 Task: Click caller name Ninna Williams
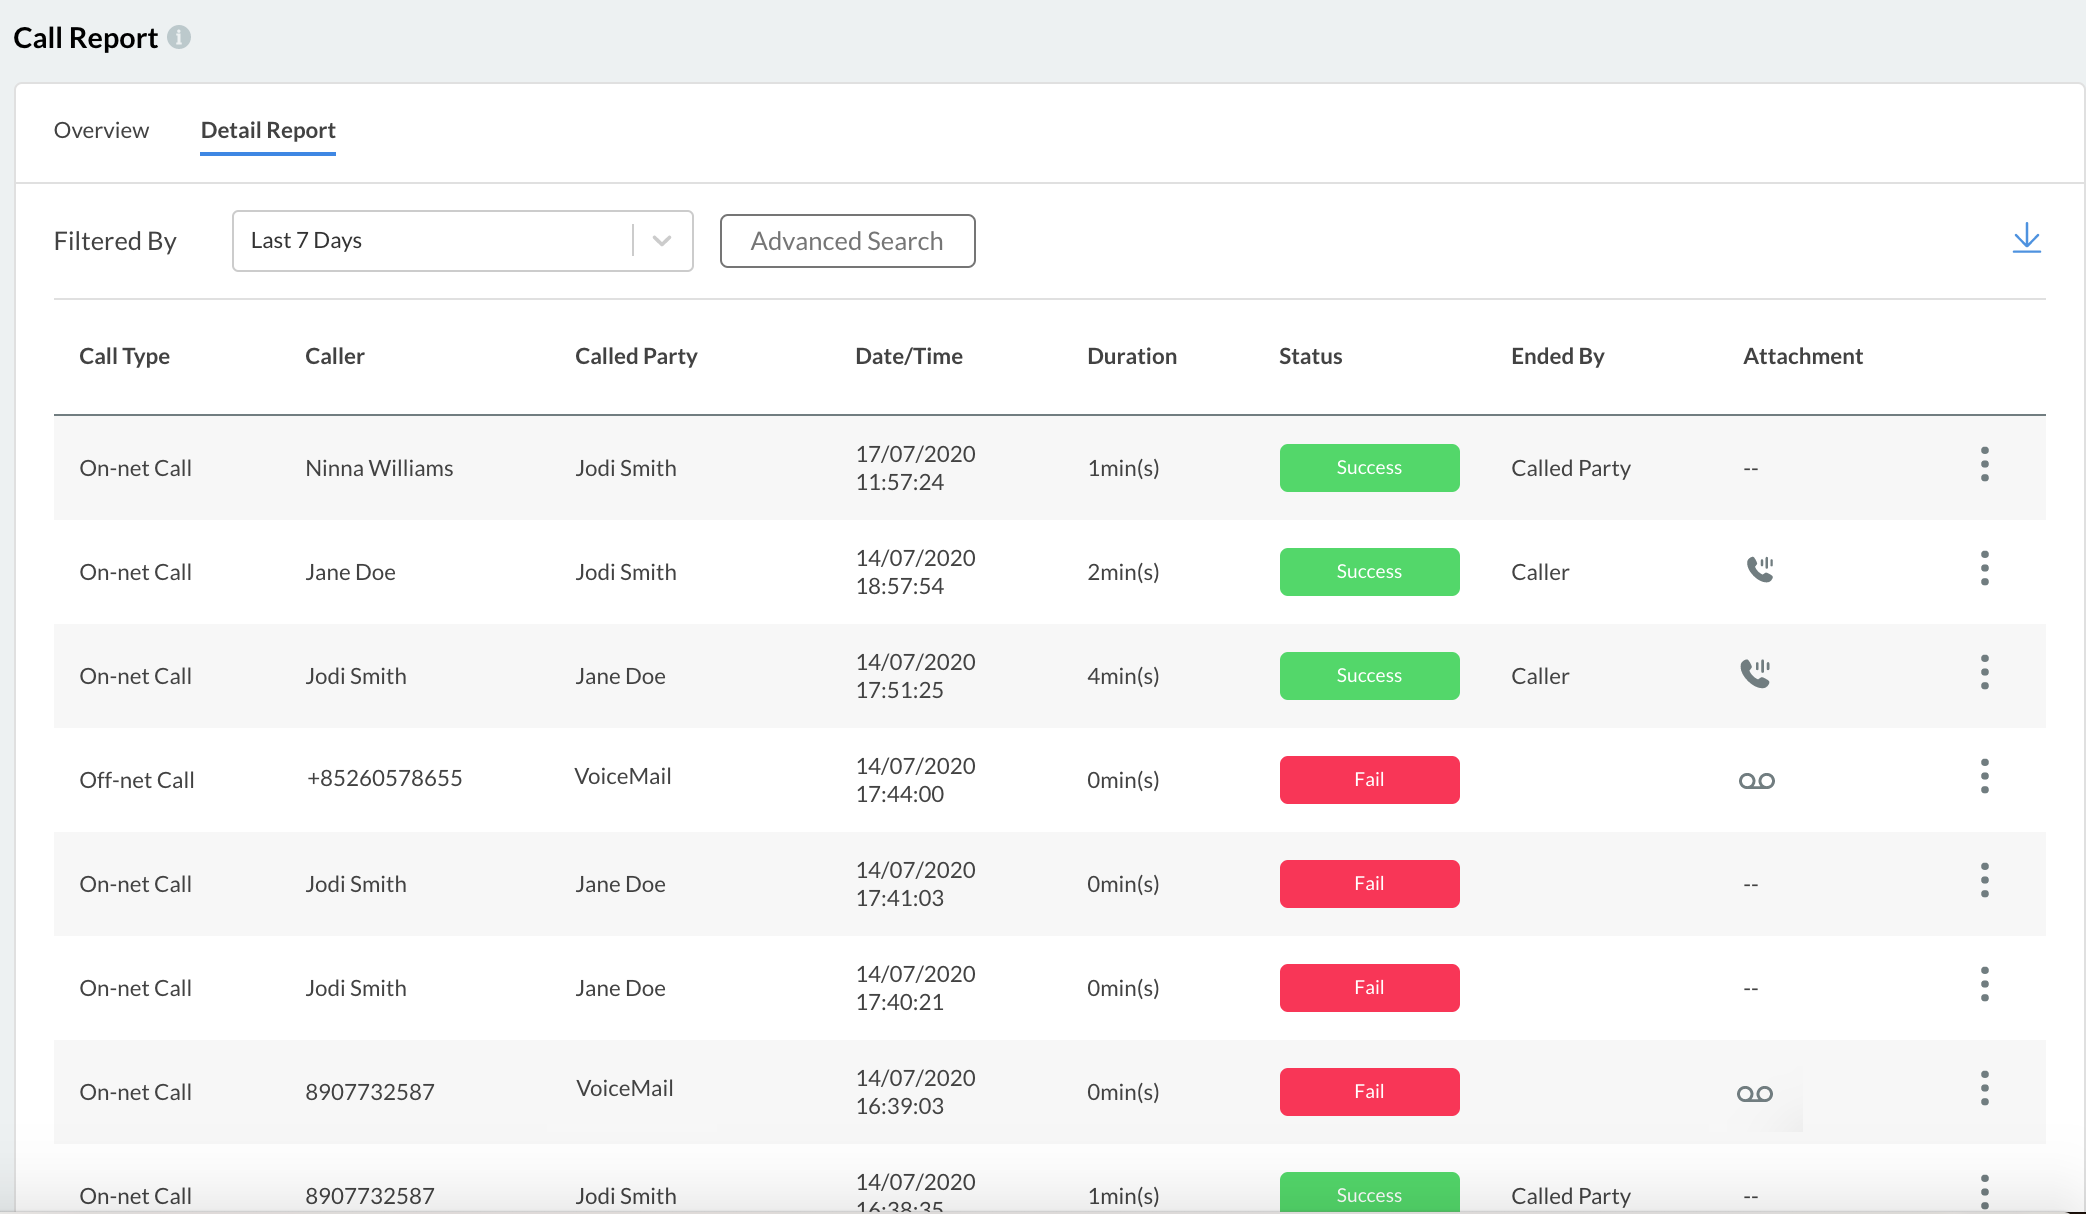click(379, 468)
